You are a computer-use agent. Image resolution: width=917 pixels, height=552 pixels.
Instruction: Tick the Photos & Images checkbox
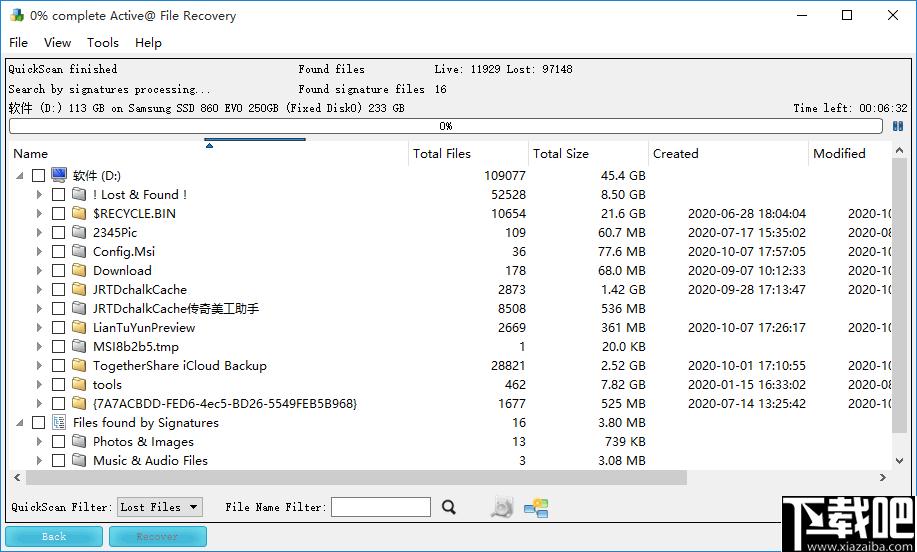tap(58, 441)
